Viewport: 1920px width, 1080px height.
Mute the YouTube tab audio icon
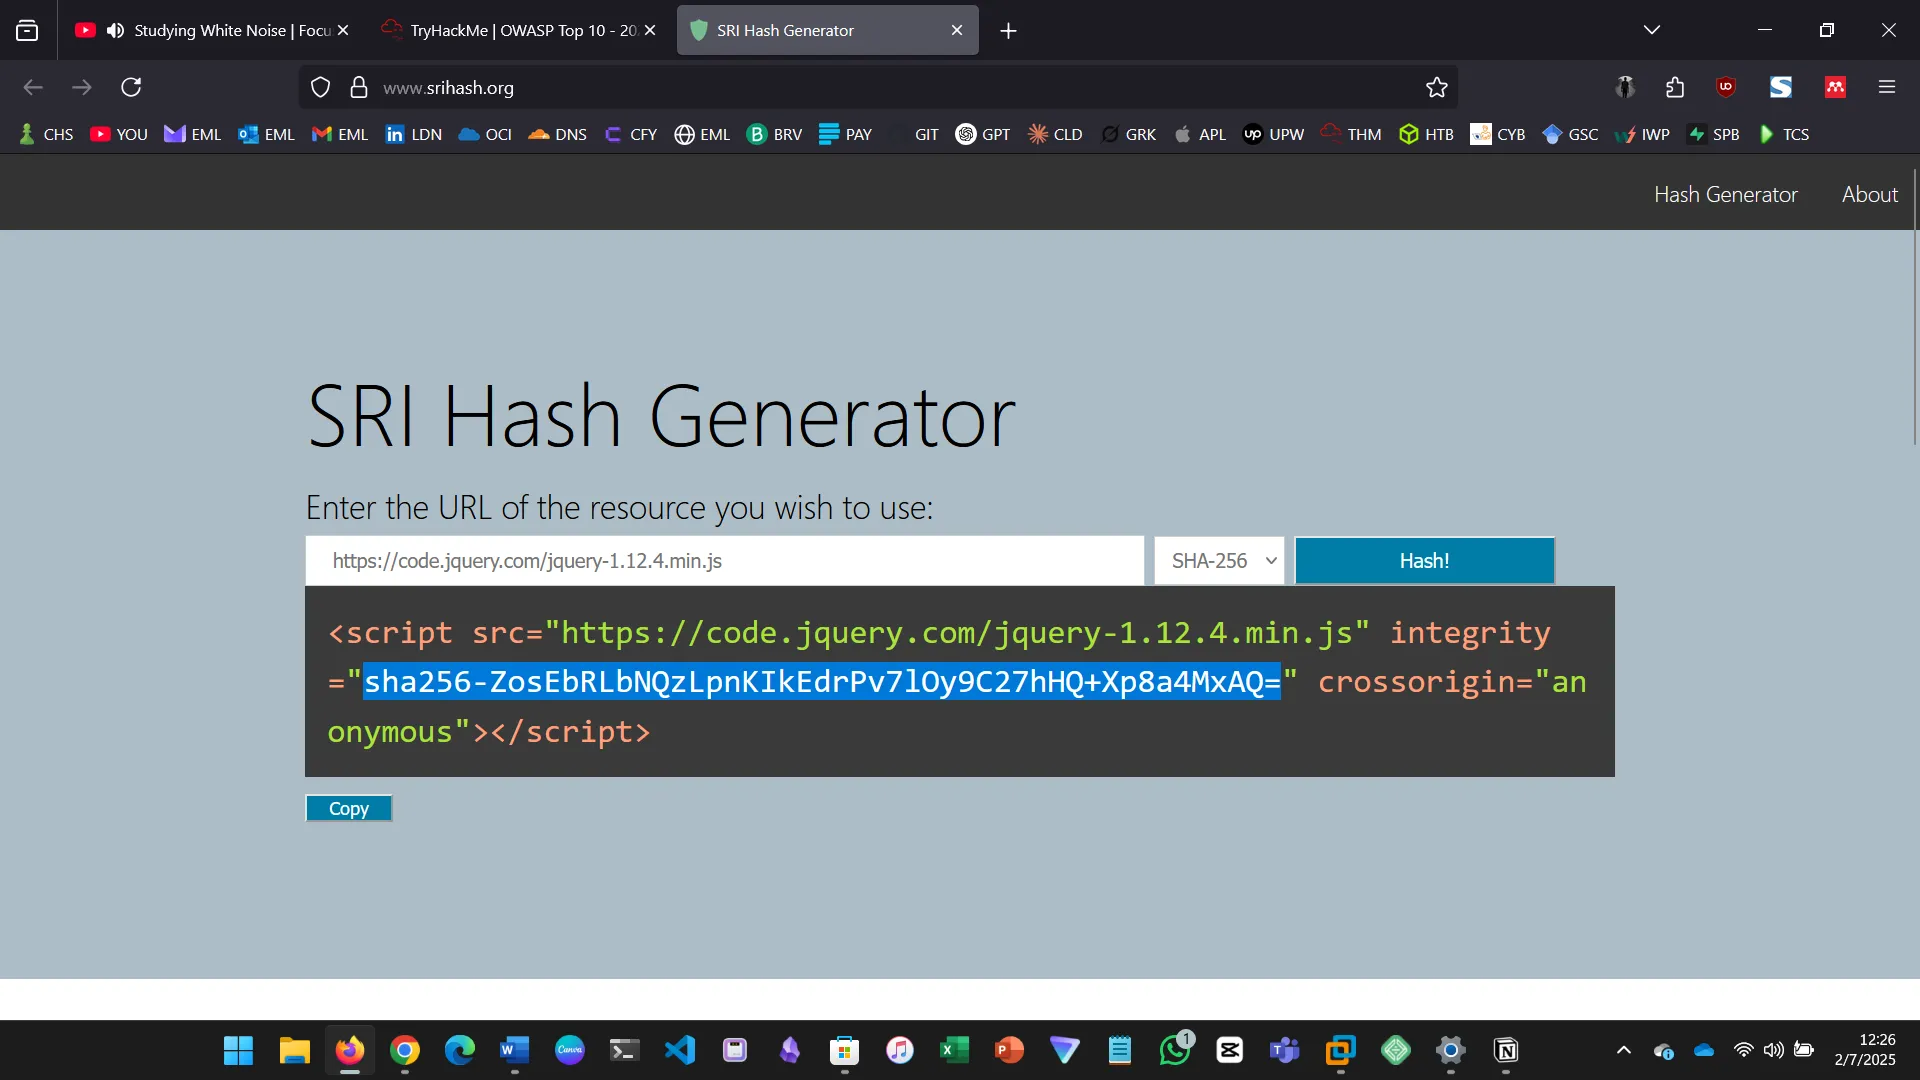[116, 30]
